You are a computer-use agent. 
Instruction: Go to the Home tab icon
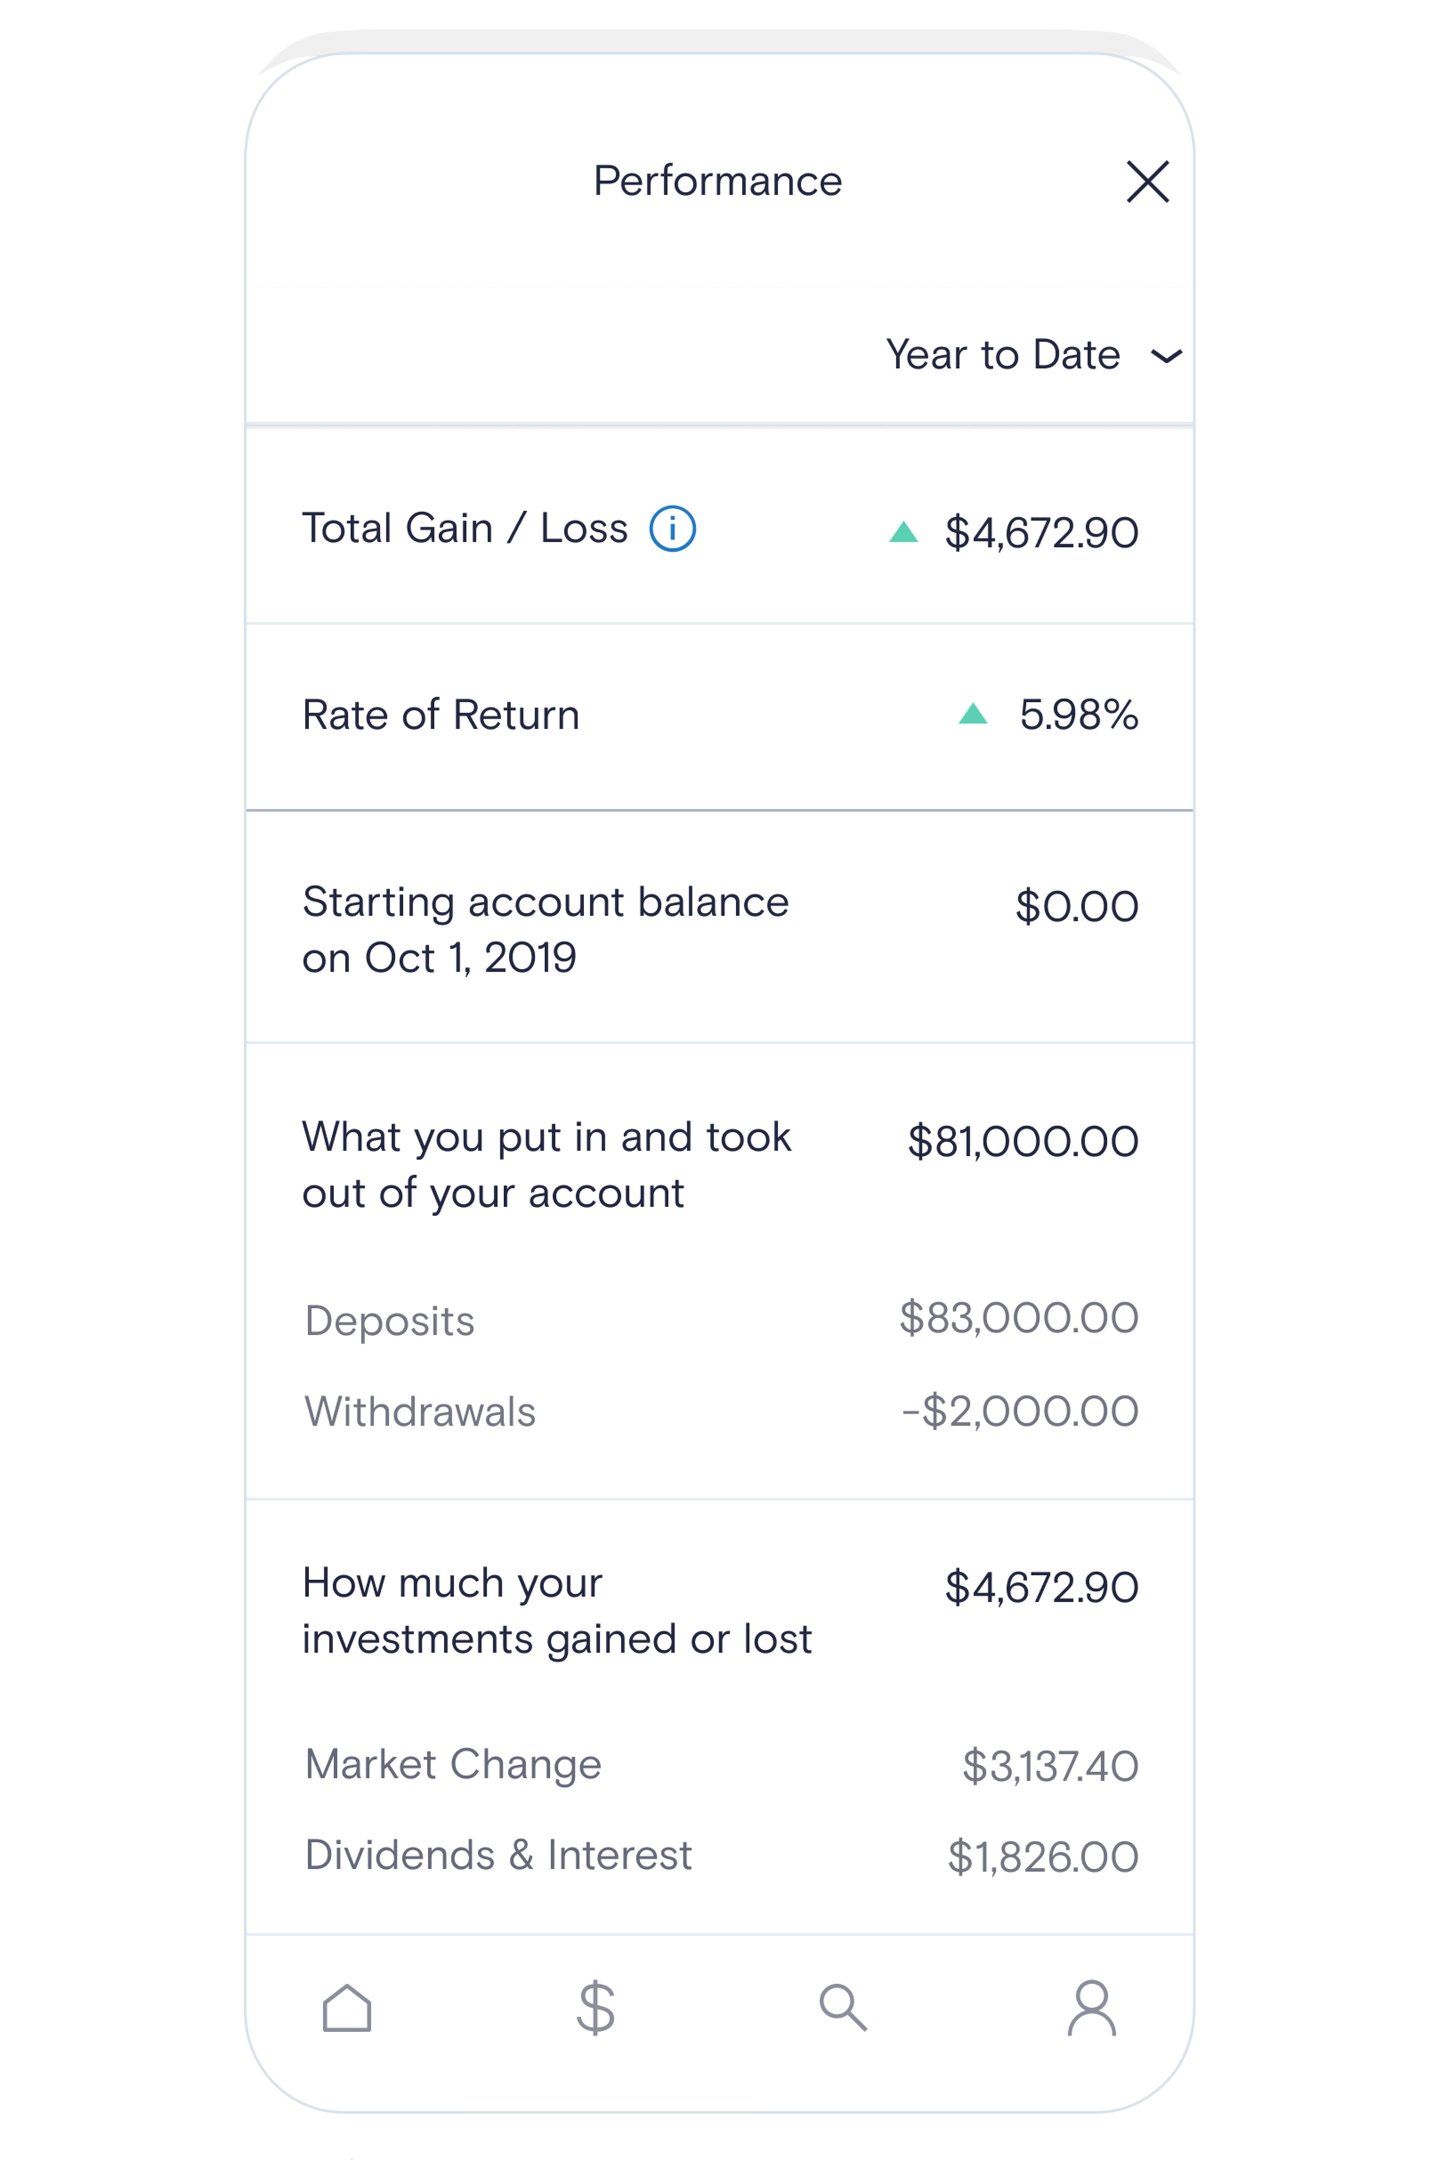pyautogui.click(x=347, y=2008)
